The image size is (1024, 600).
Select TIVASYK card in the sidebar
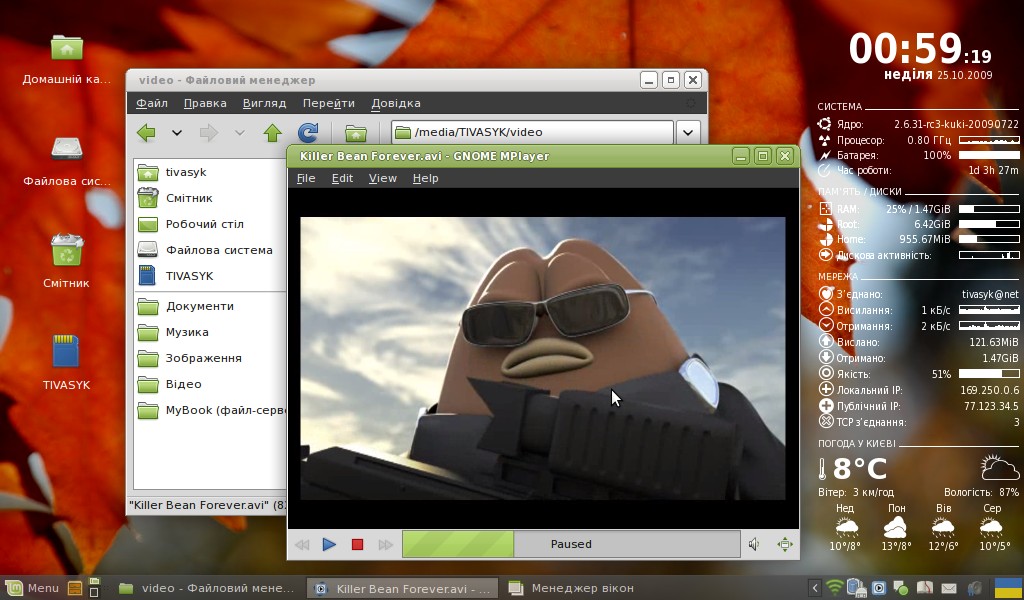click(210, 276)
